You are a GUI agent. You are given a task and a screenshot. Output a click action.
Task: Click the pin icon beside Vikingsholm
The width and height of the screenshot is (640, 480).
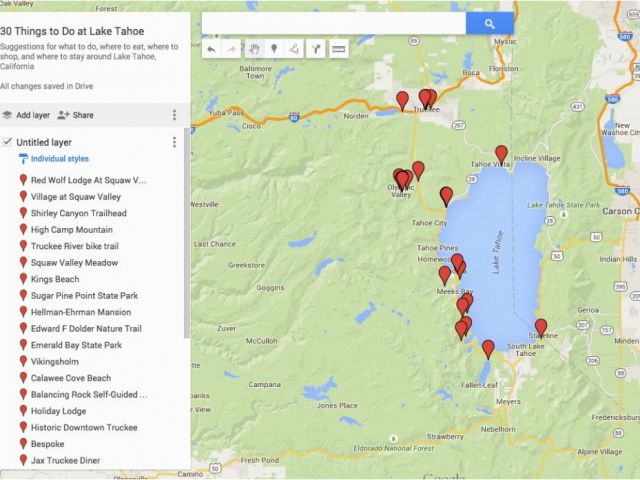(x=23, y=361)
